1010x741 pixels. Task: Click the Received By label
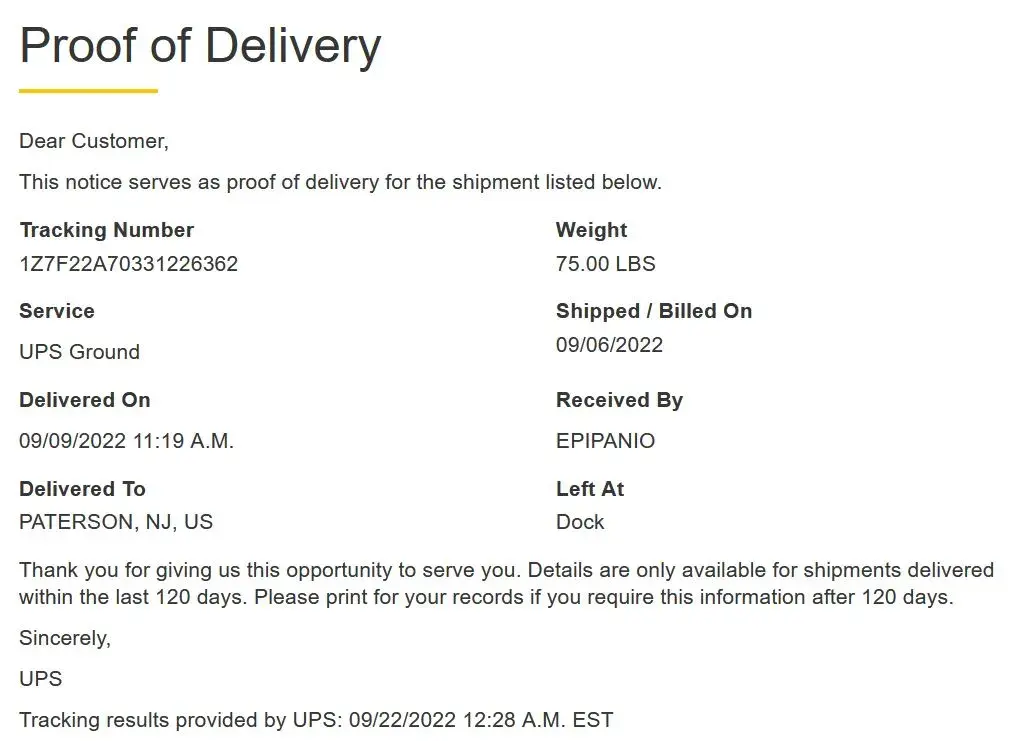619,400
